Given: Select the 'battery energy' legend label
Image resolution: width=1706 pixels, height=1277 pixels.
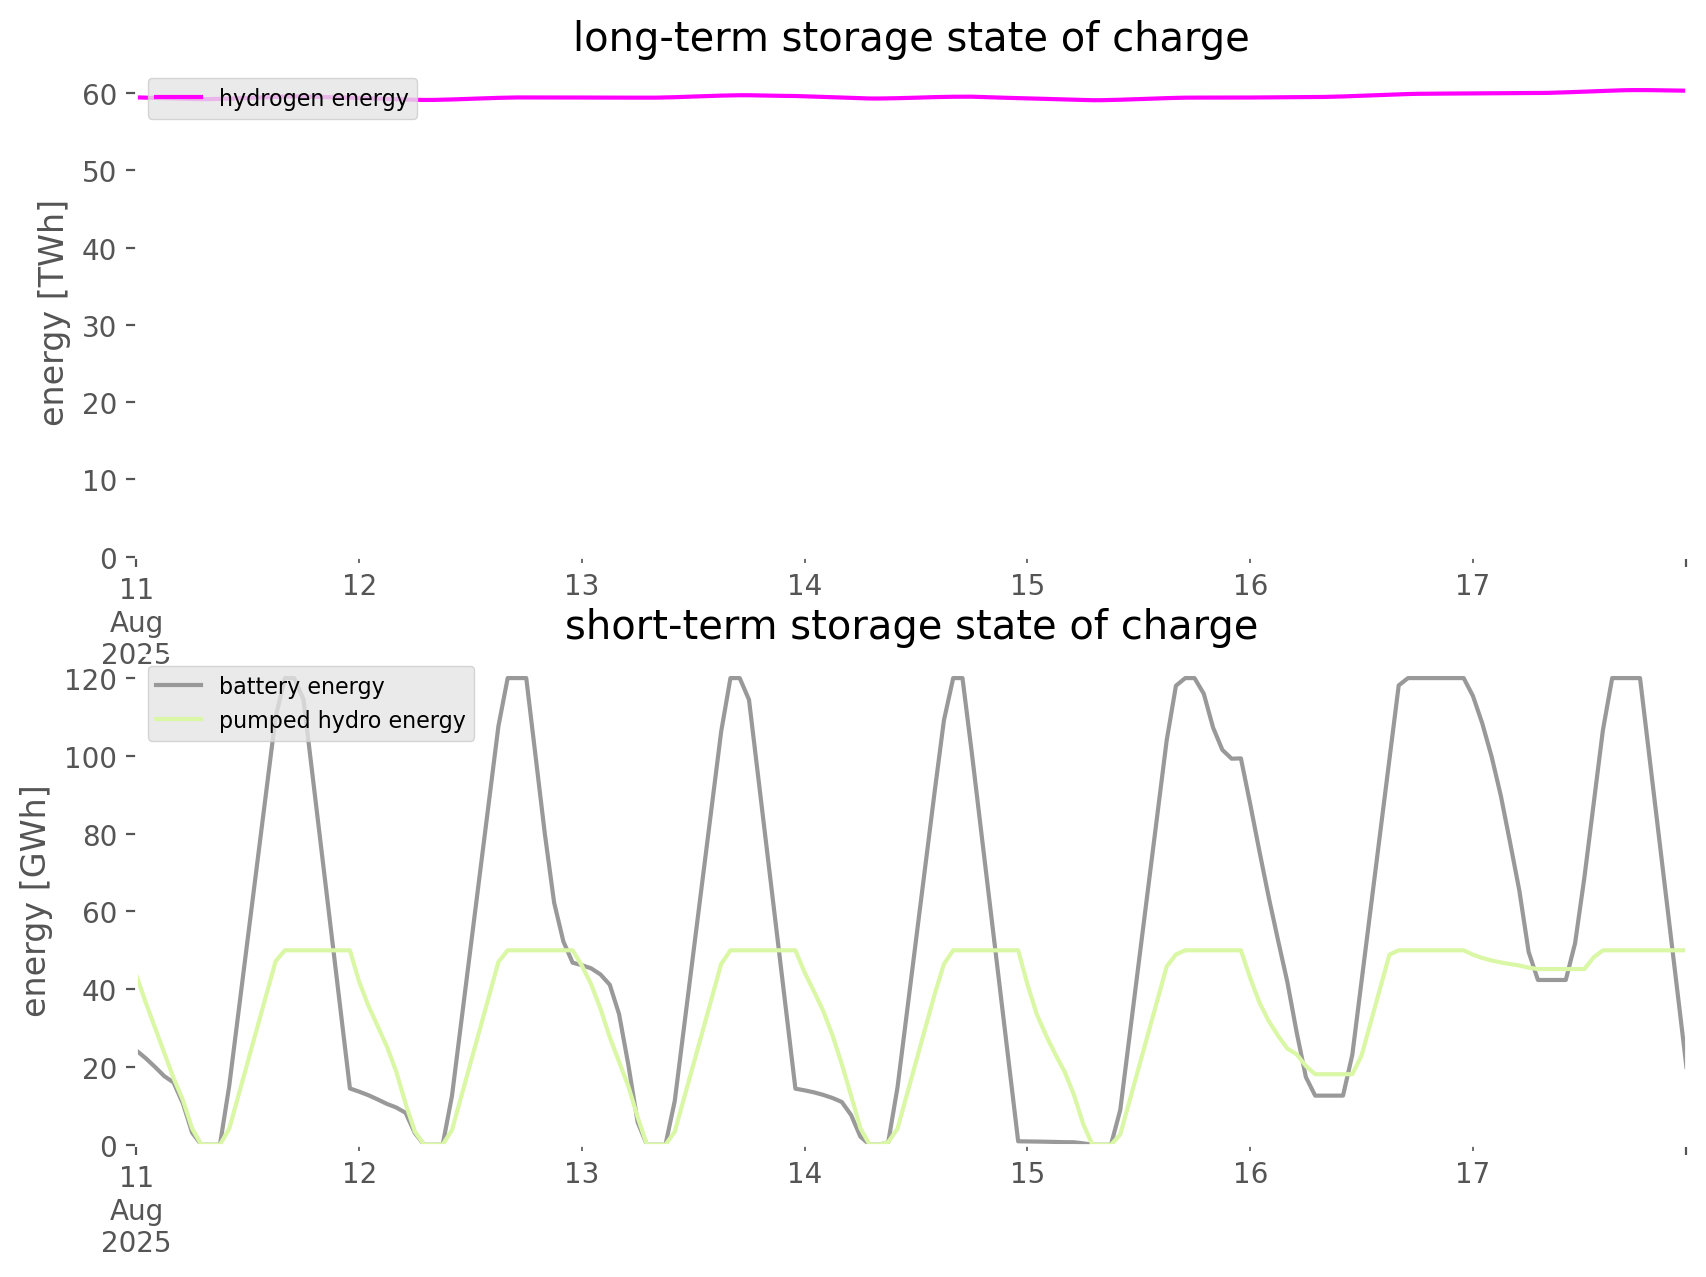Looking at the screenshot, I should (x=301, y=686).
